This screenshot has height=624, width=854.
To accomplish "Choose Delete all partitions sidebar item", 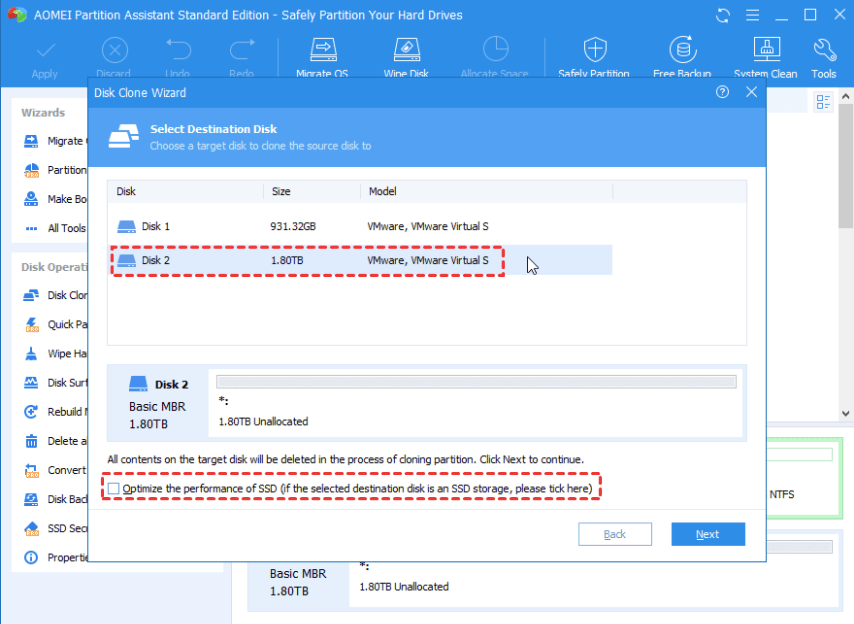I will [x=54, y=441].
